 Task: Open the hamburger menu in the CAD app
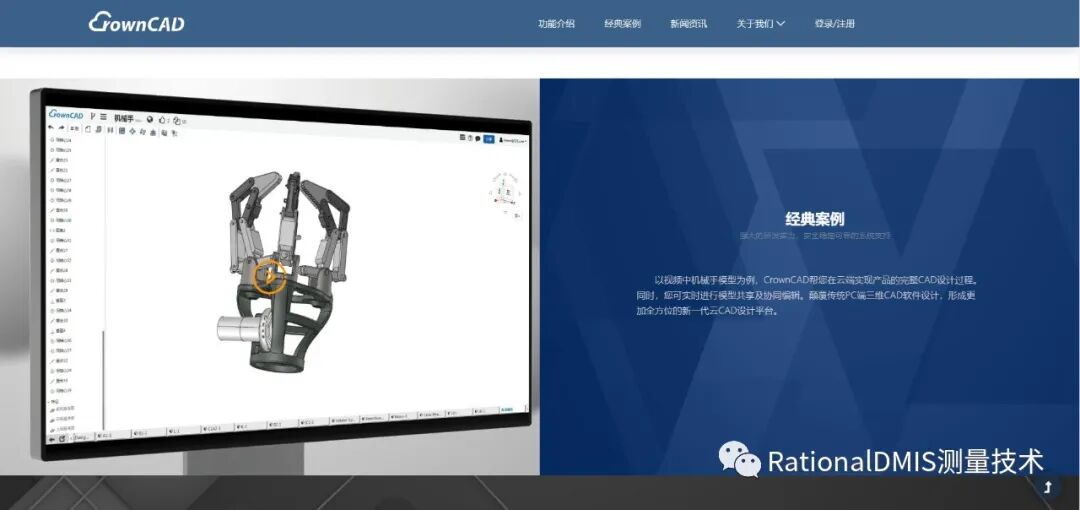click(x=103, y=117)
